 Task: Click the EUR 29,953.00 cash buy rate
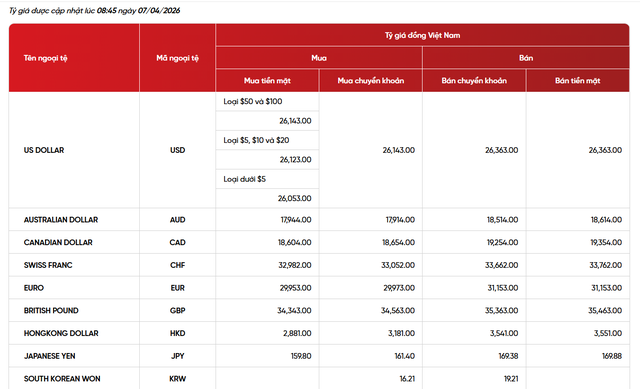click(x=296, y=288)
